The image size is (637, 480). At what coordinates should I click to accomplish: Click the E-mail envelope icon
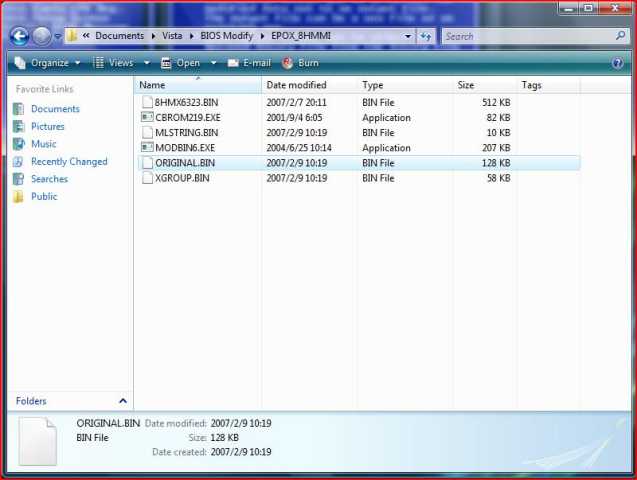(233, 63)
